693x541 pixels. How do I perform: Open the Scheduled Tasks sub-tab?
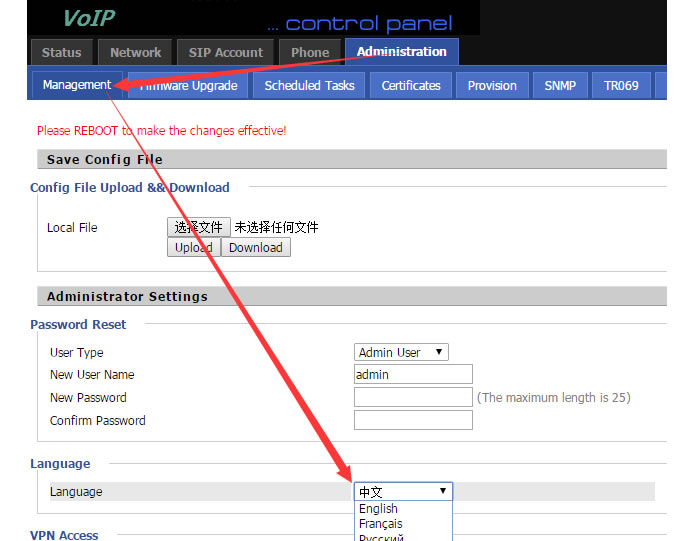pos(309,86)
